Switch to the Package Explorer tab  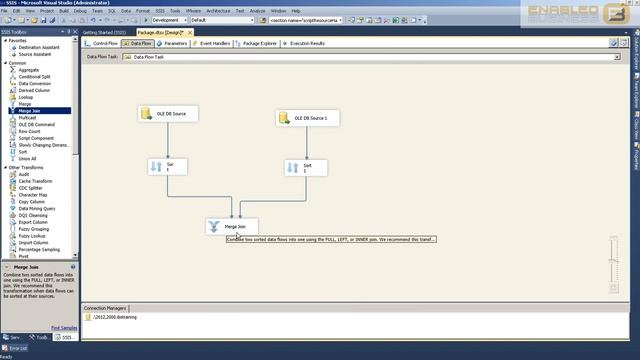pyautogui.click(x=256, y=43)
